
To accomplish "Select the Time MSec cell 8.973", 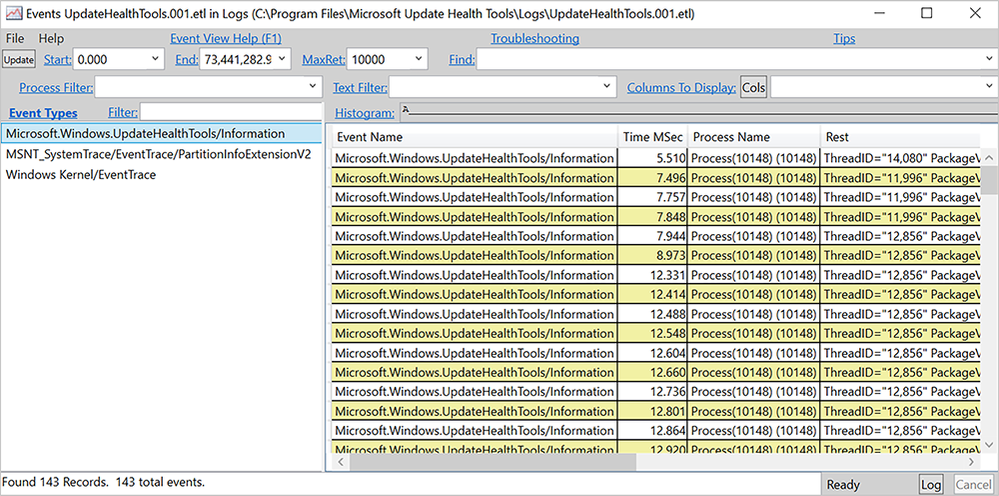I will point(652,255).
